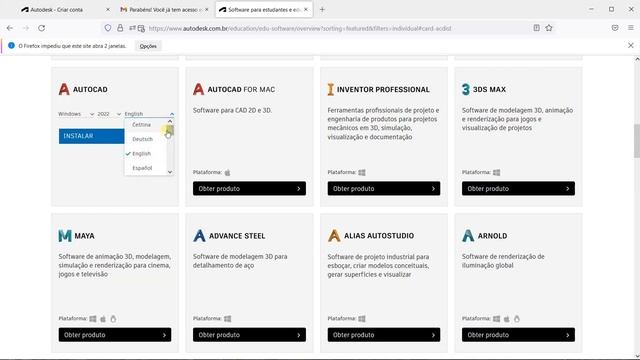Click Obter produto for Maya
This screenshot has height=360, width=640.
tap(115, 335)
